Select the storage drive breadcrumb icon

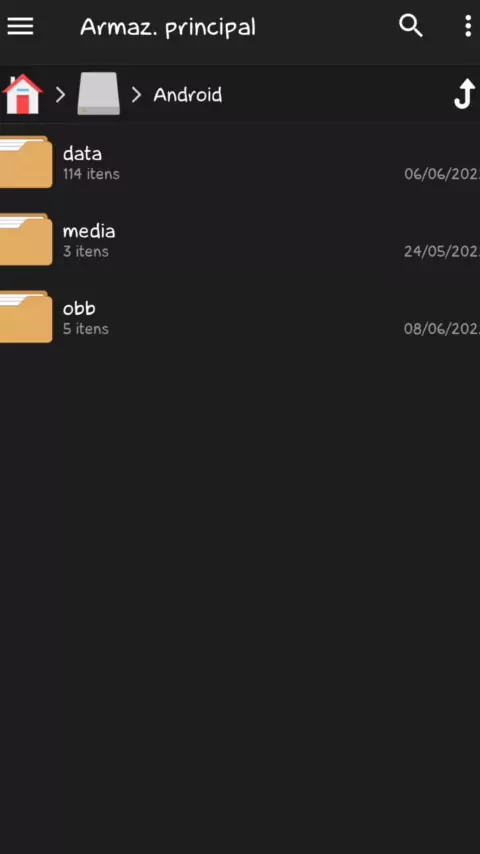click(x=98, y=94)
